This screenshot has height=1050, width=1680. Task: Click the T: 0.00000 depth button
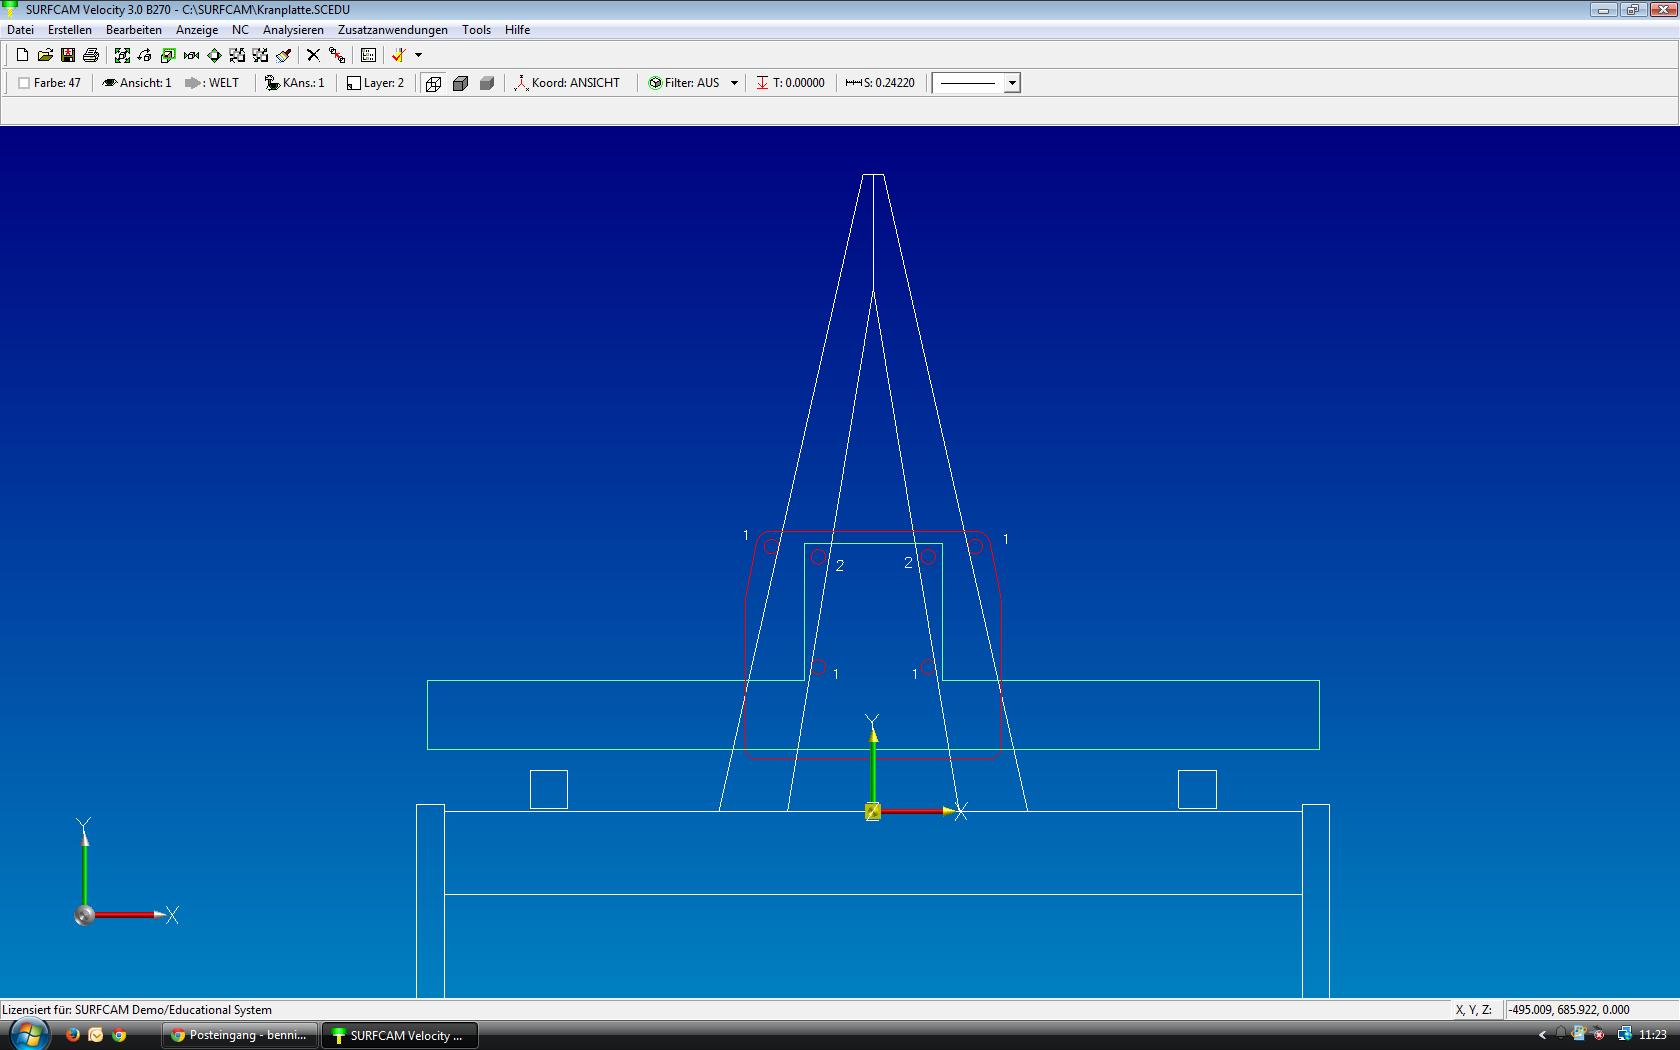pyautogui.click(x=790, y=83)
